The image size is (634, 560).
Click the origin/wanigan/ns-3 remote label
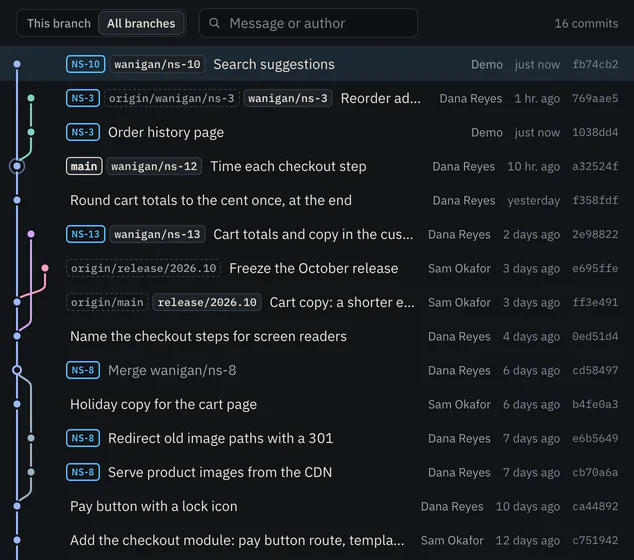tap(171, 98)
